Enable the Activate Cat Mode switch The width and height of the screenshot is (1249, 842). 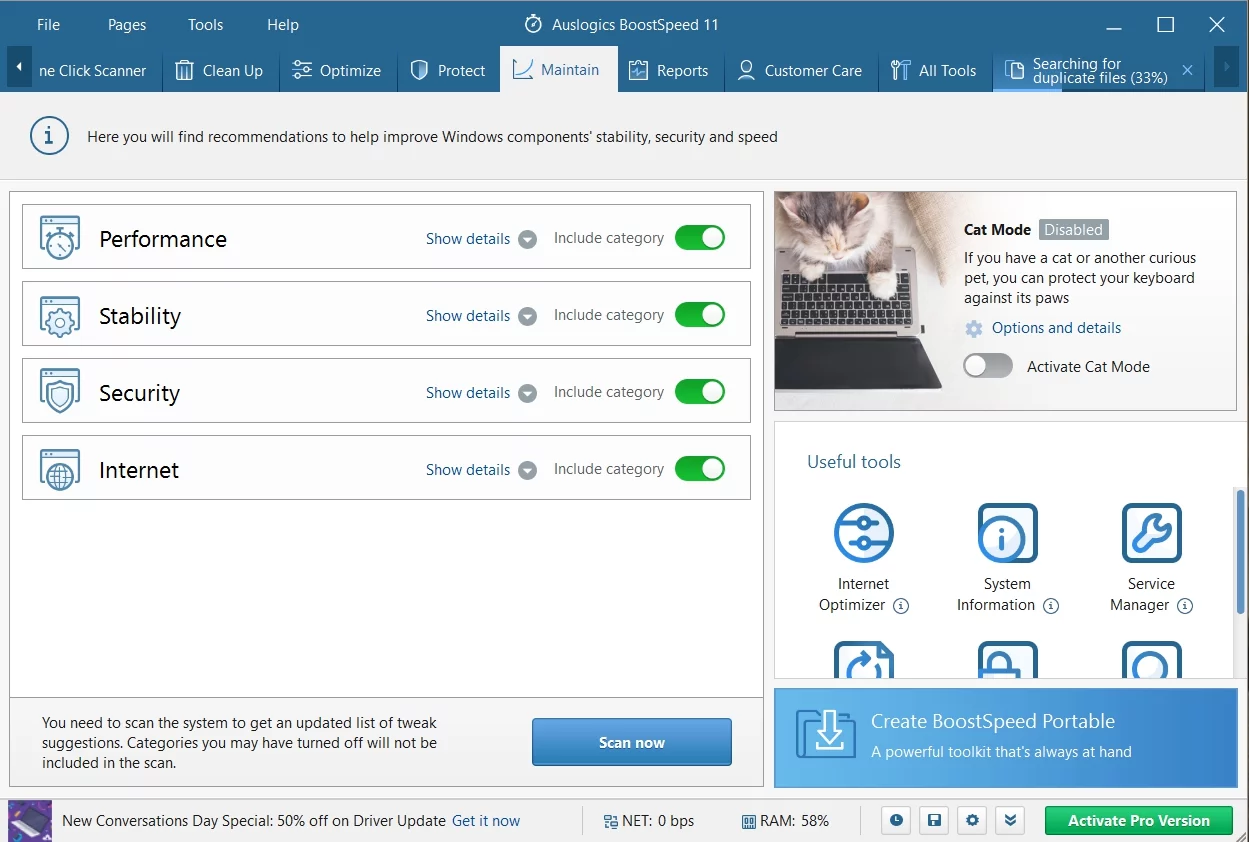[x=988, y=366]
